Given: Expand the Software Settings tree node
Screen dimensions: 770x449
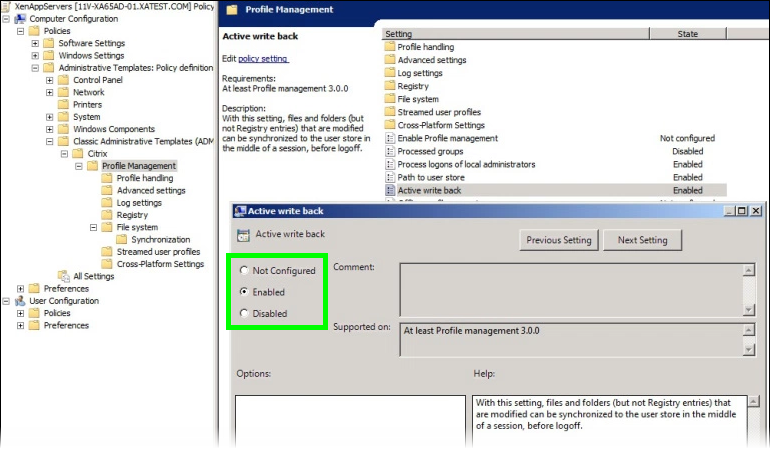Looking at the screenshot, I should 35,43.
